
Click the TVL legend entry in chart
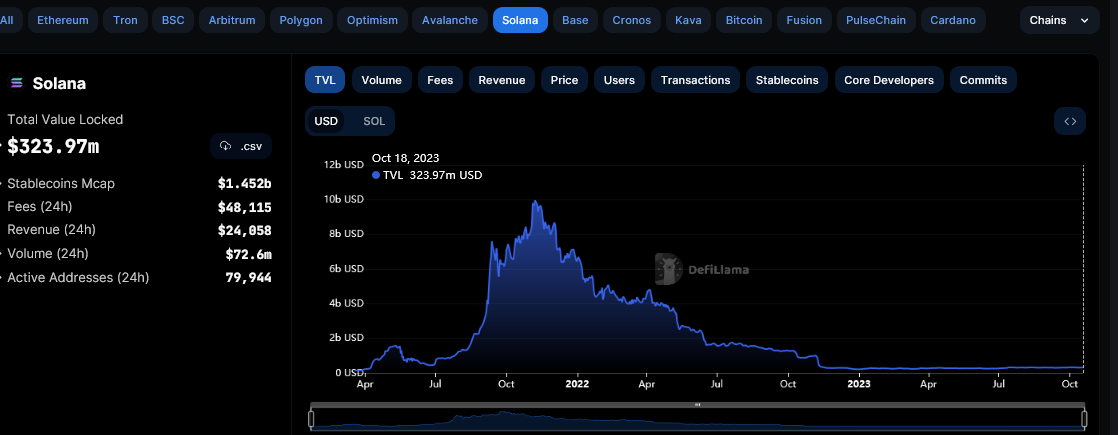click(426, 175)
